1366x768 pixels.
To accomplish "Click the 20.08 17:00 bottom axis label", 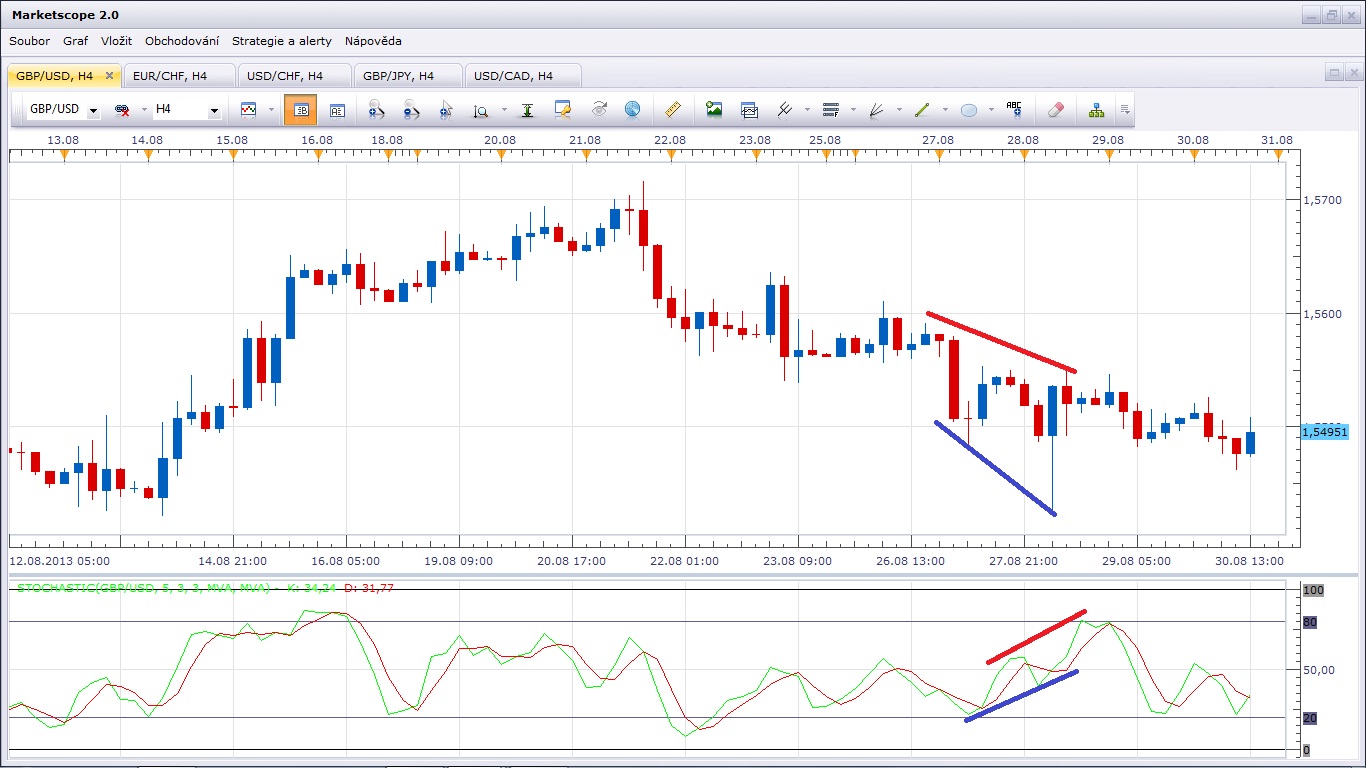I will coord(574,561).
